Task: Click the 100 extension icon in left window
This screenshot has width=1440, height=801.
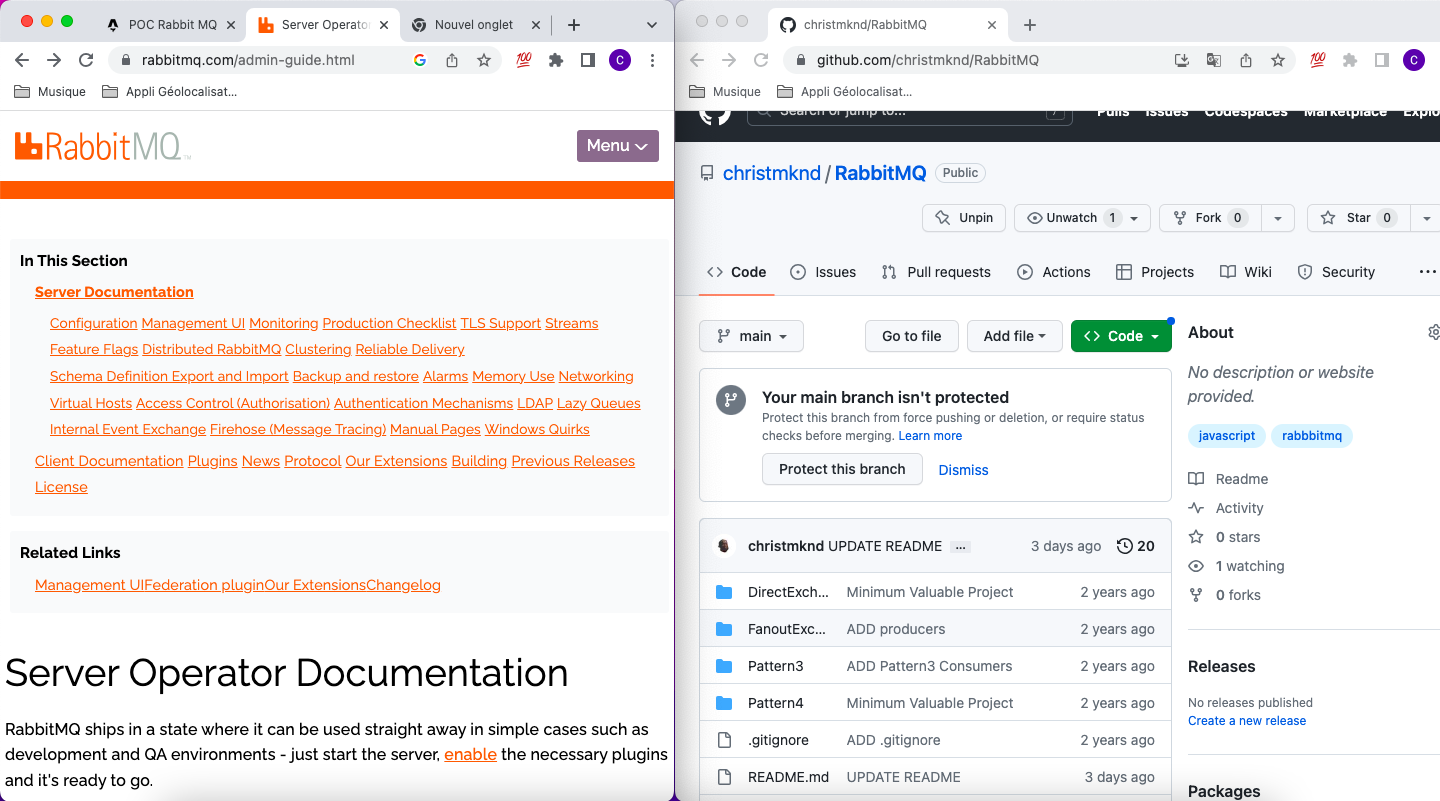Action: point(524,60)
